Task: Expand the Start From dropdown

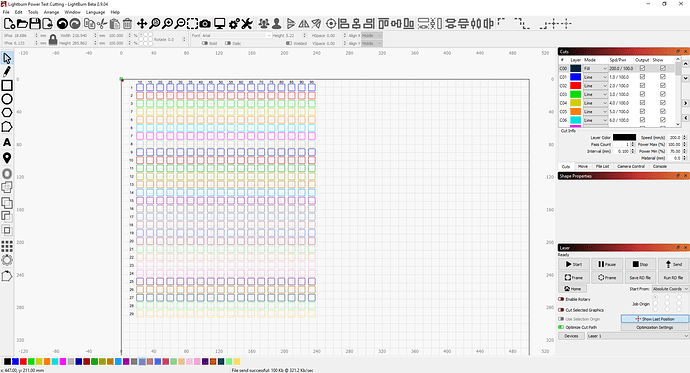Action: [670, 289]
